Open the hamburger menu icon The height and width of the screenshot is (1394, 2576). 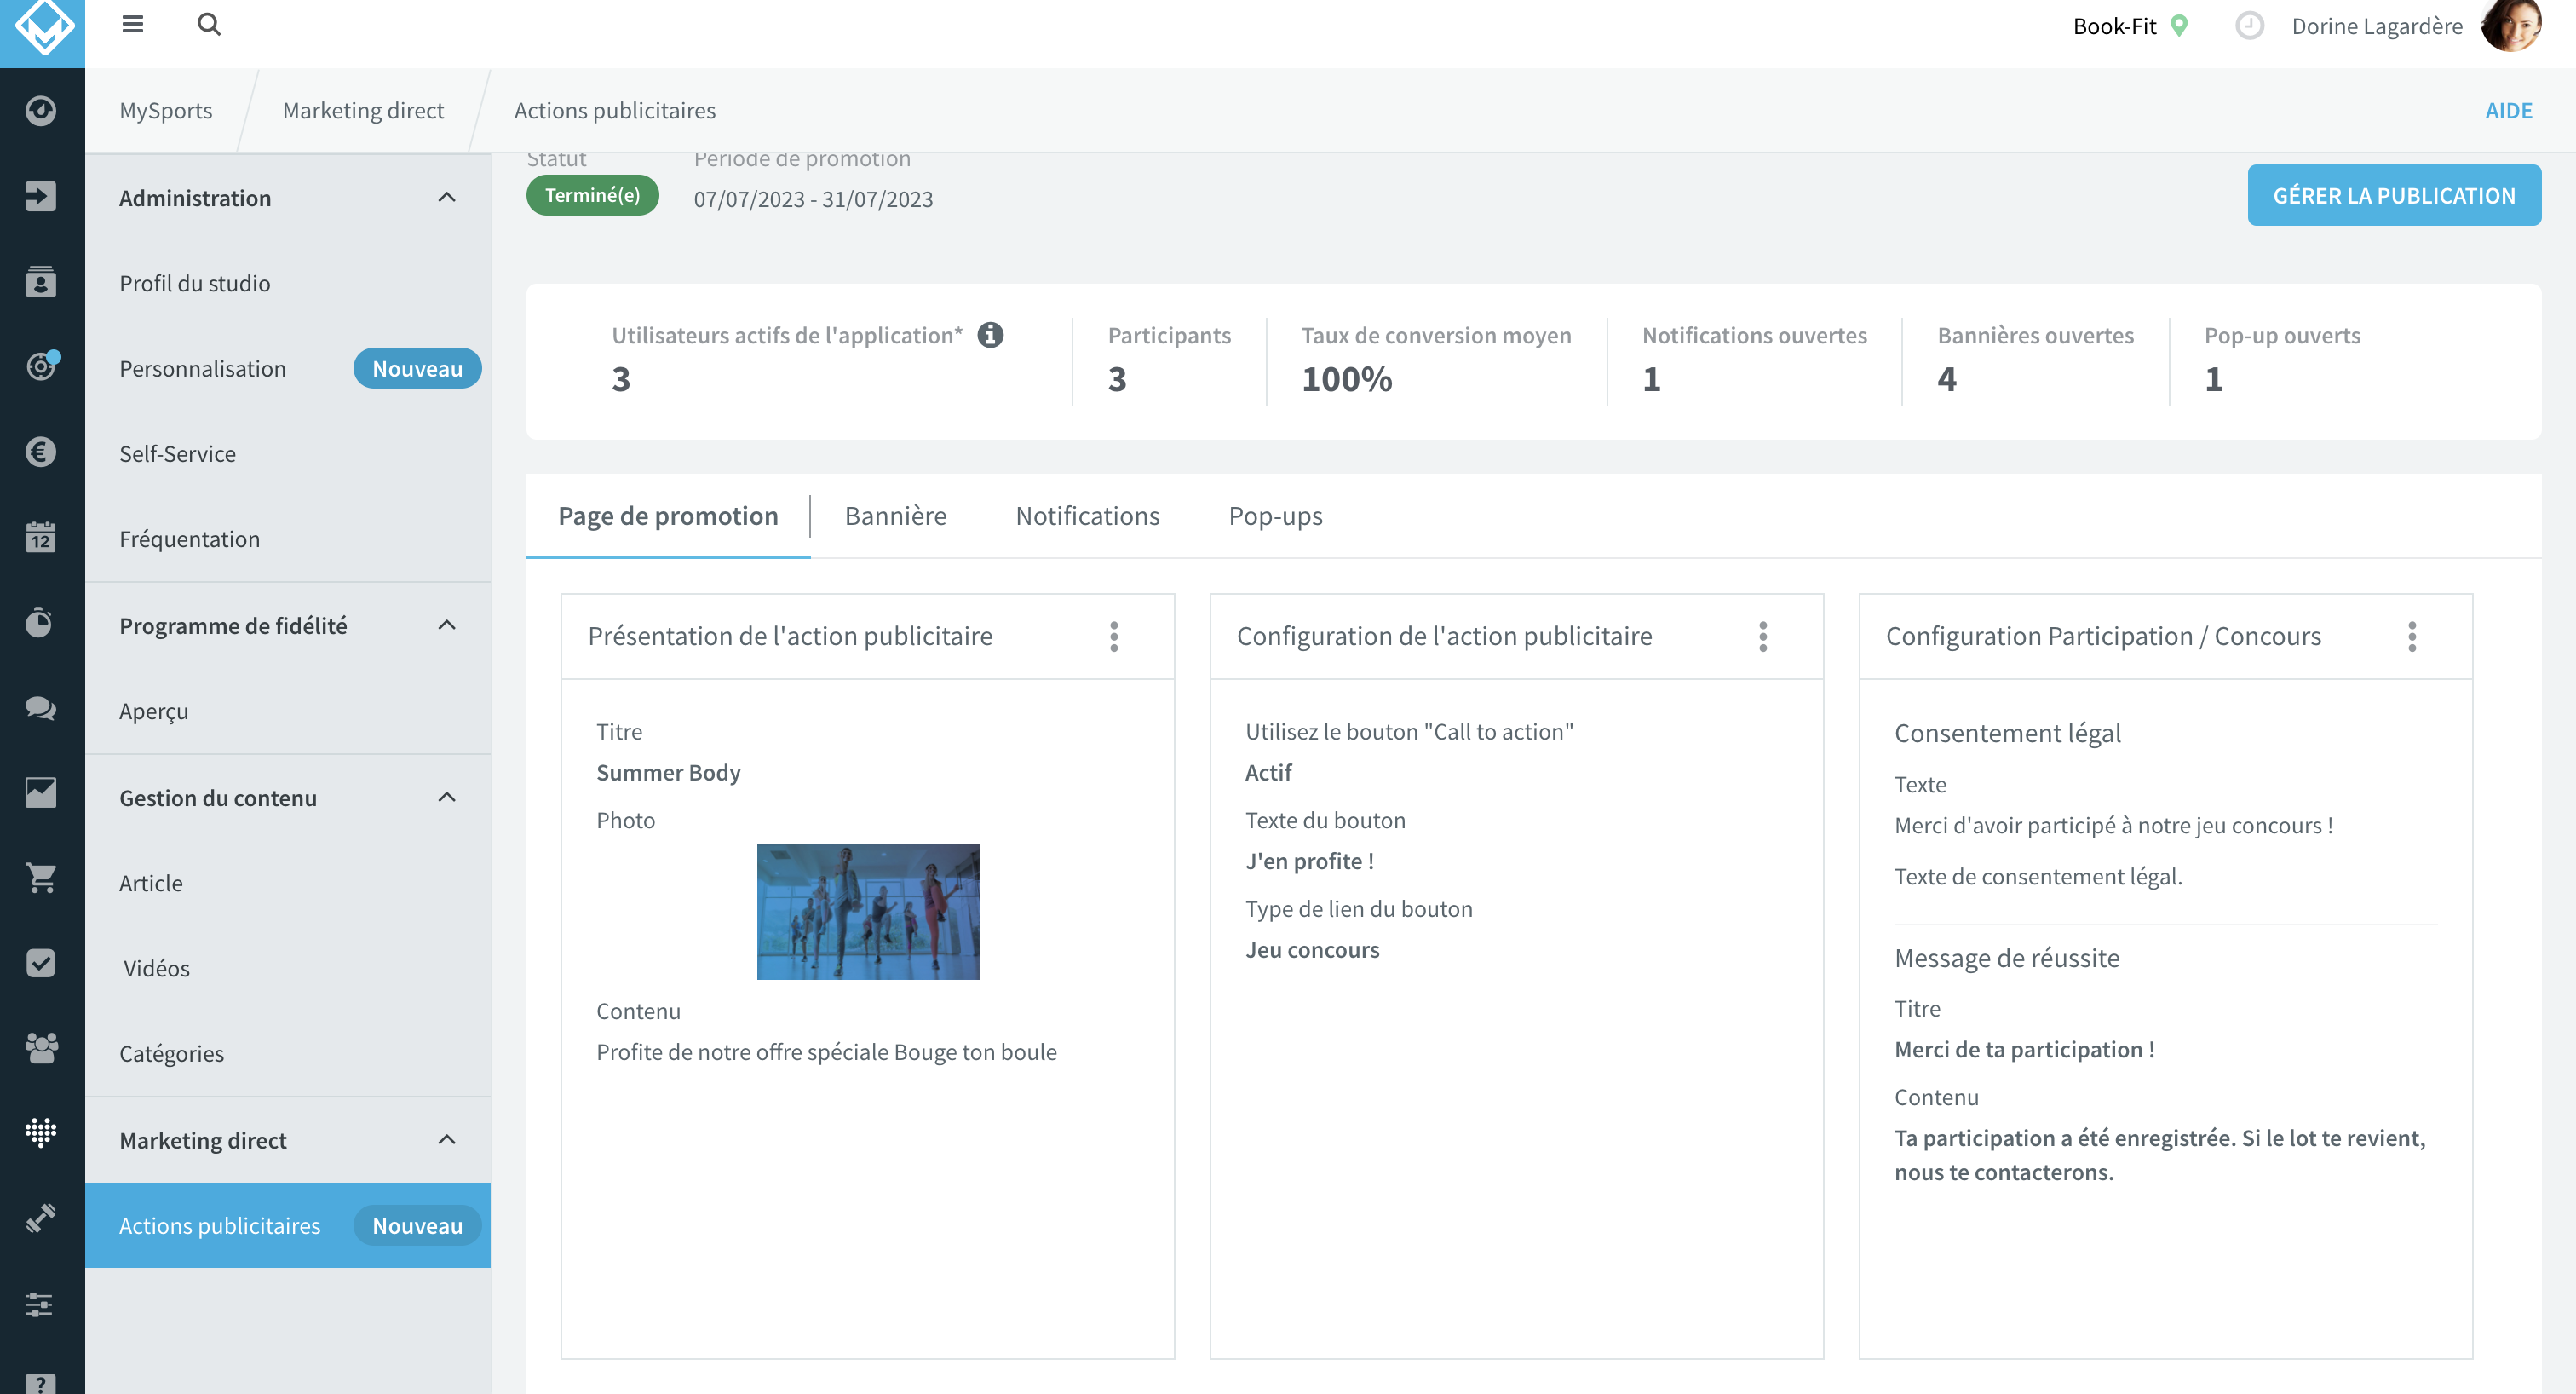pos(132,24)
